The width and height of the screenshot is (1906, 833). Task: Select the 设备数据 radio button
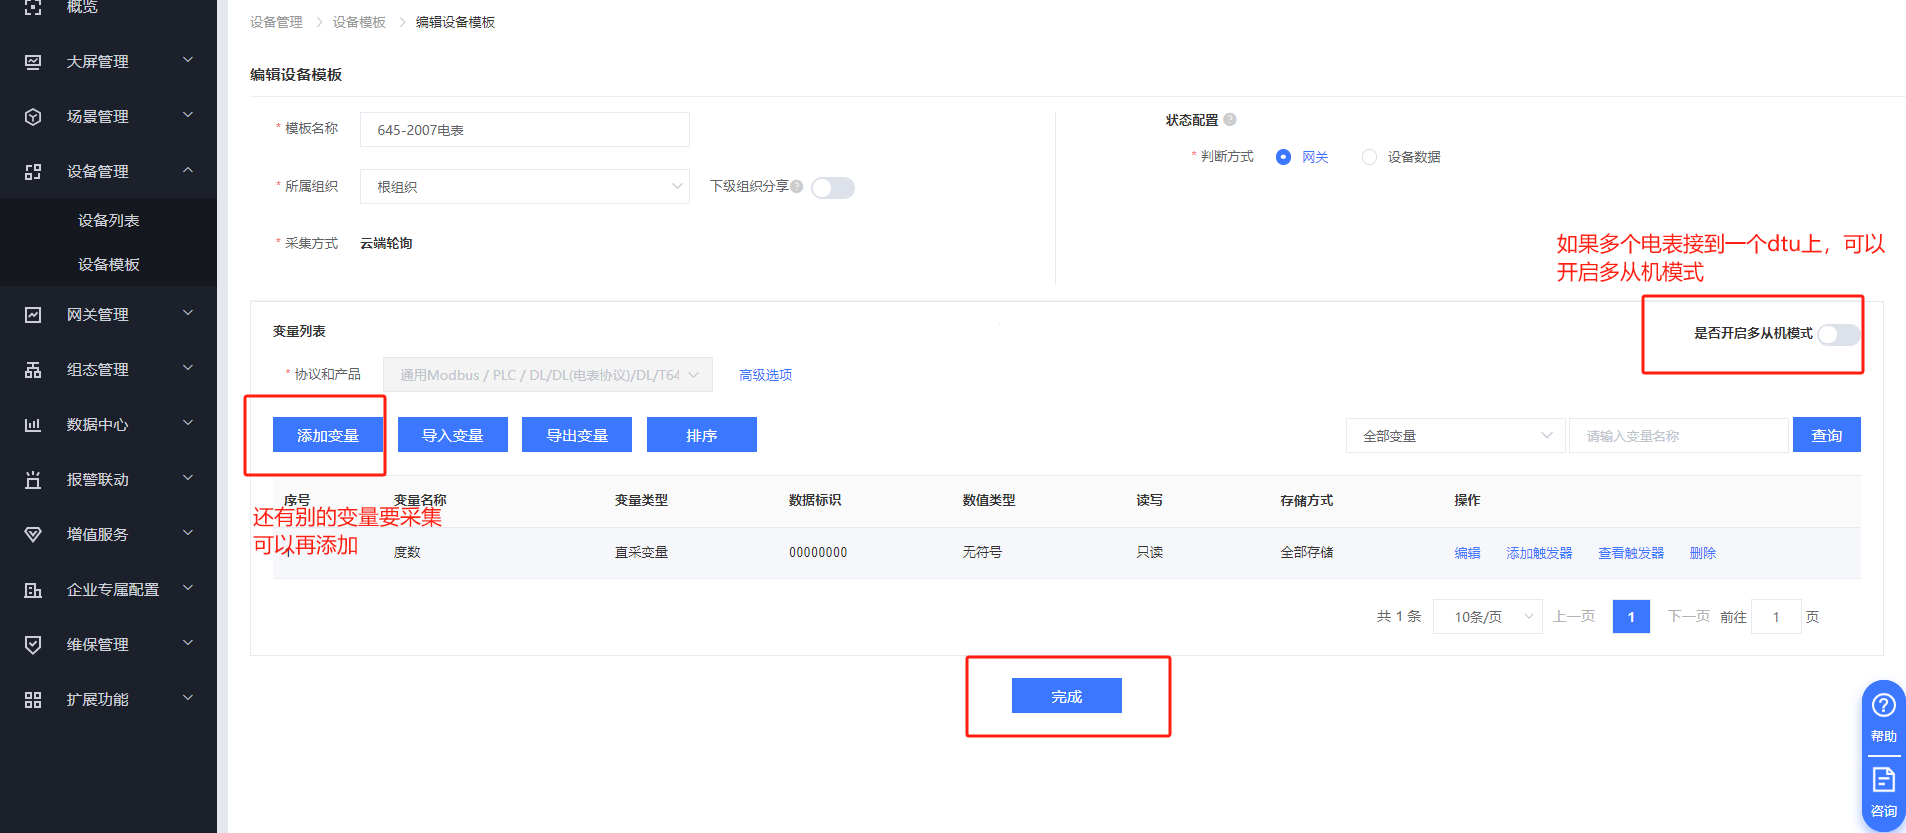coord(1369,157)
